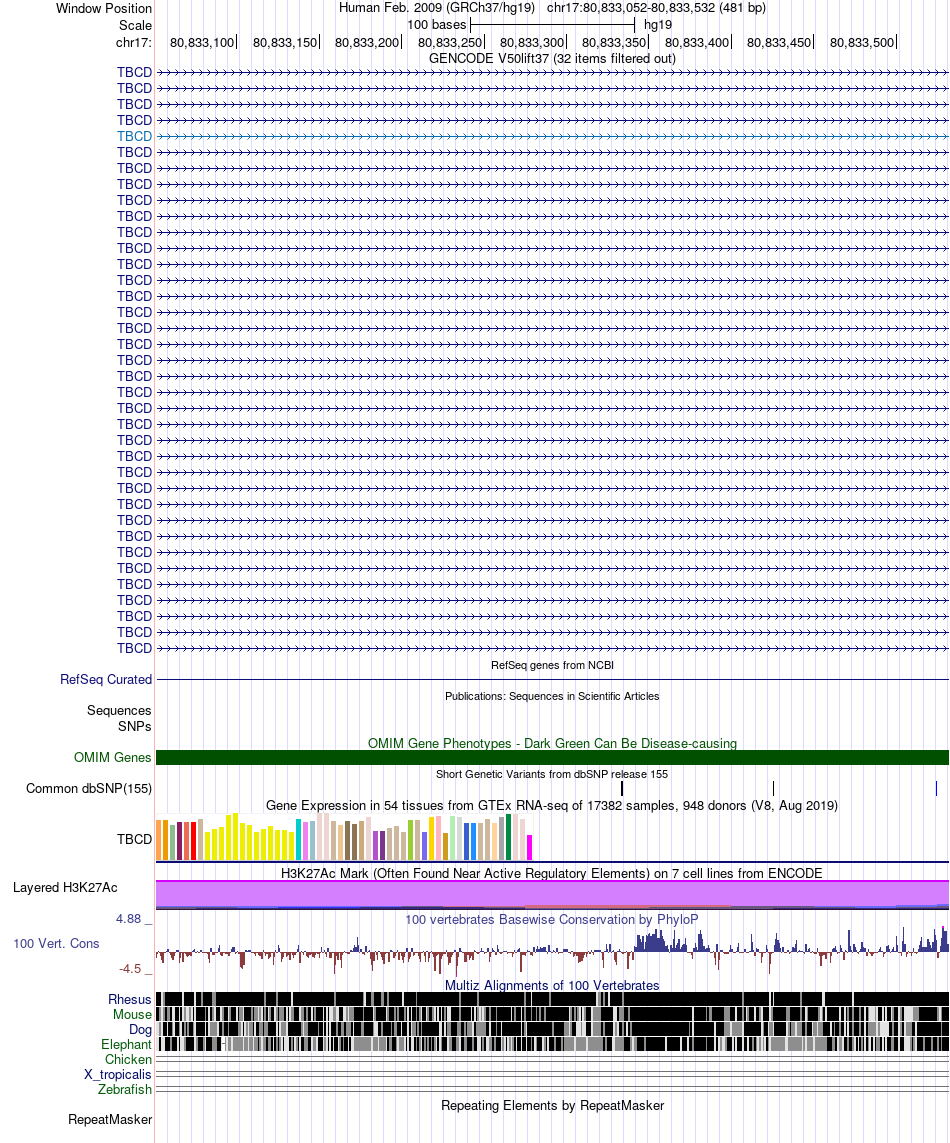Click the OMIM Genes side label
Image resolution: width=950 pixels, height=1143 pixels.
pos(112,757)
